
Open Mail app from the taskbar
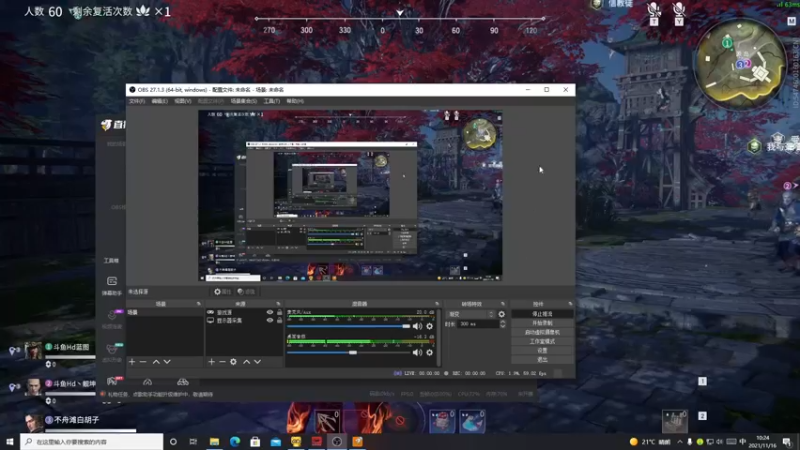pyautogui.click(x=276, y=441)
